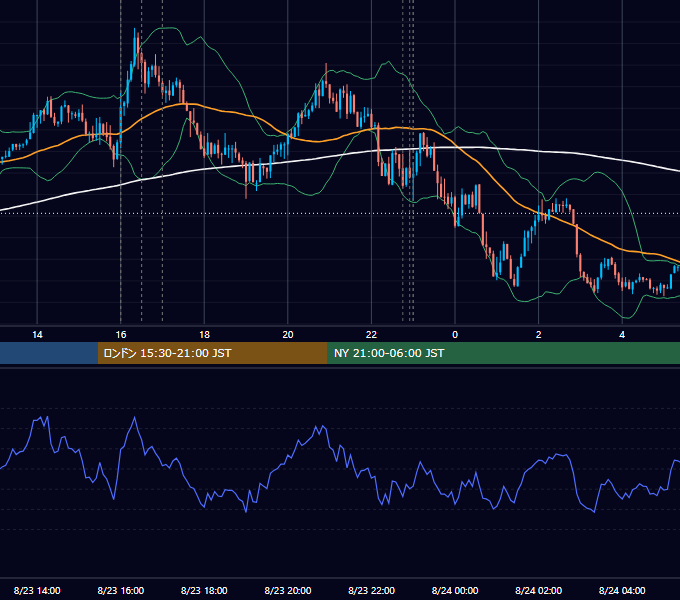Click the 8/23 14:00 date label

(x=37, y=590)
